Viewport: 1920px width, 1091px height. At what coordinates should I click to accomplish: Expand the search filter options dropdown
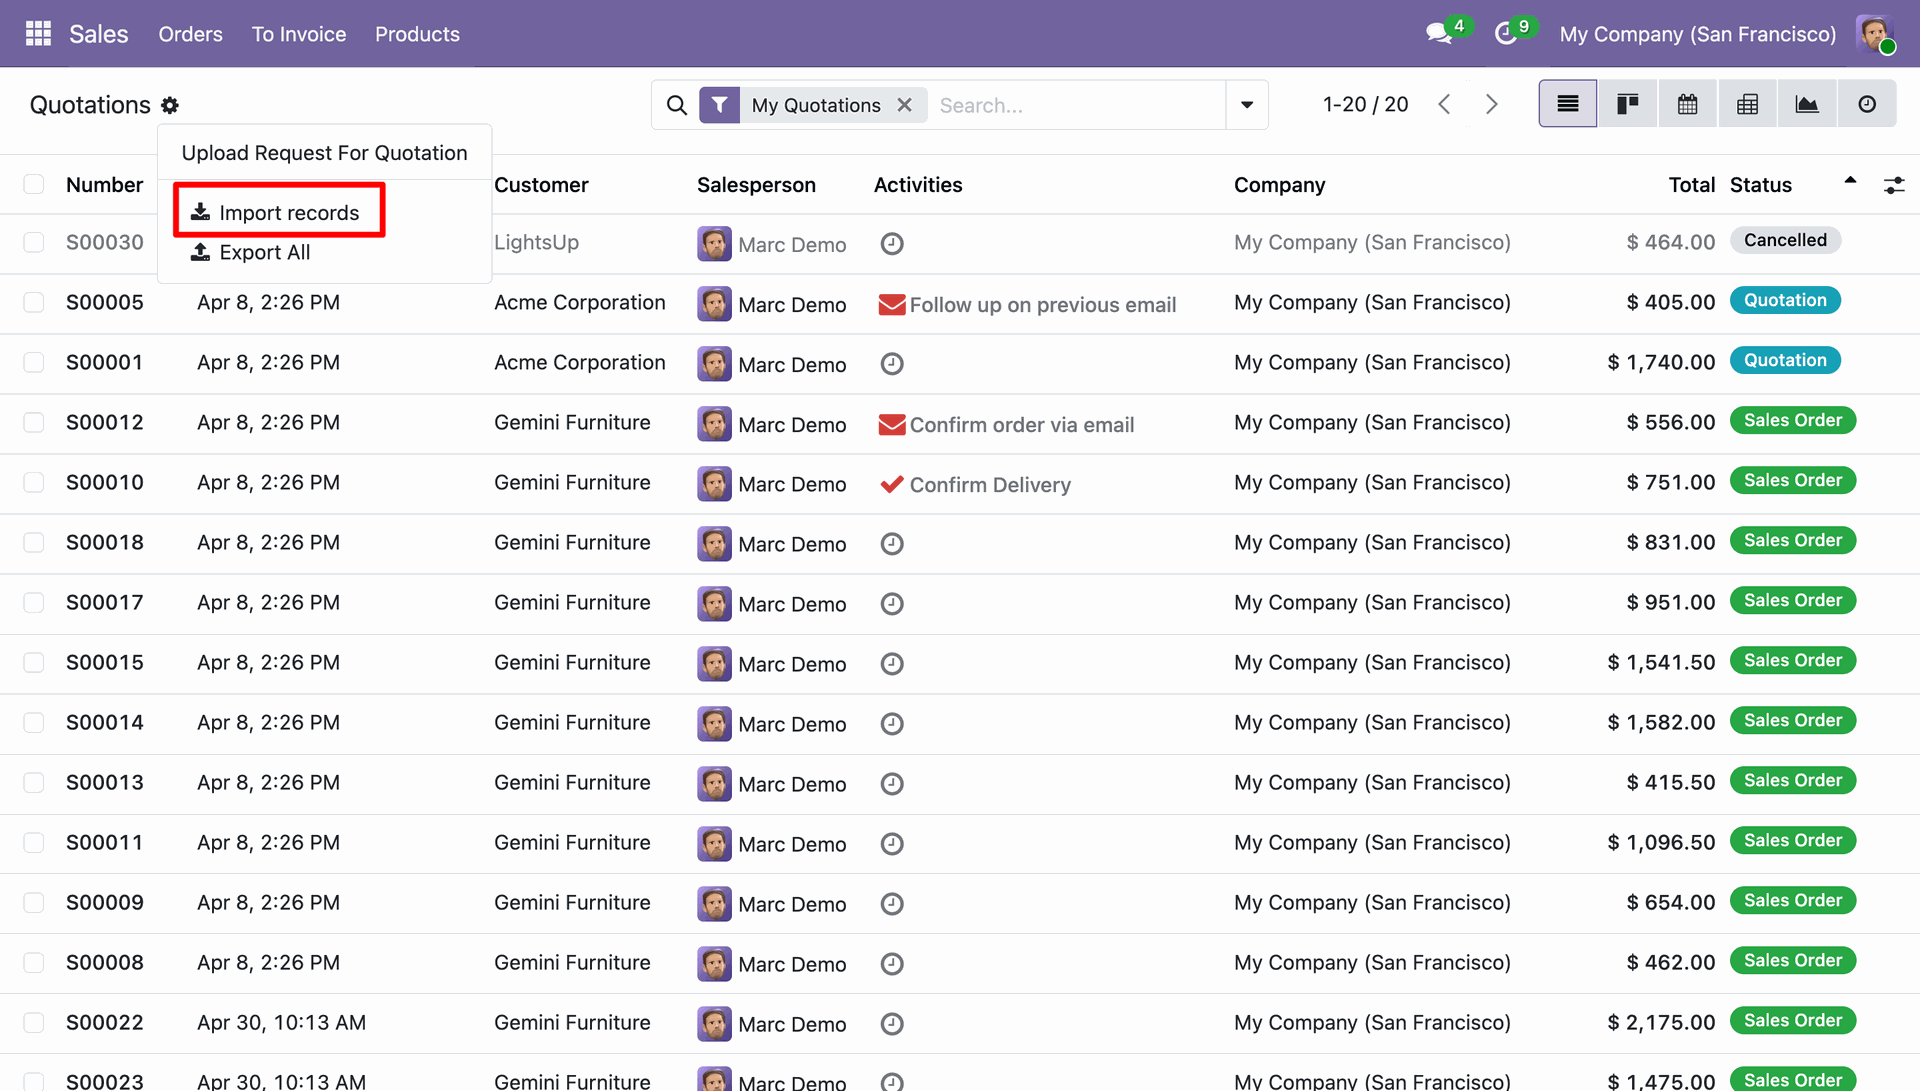point(1247,105)
